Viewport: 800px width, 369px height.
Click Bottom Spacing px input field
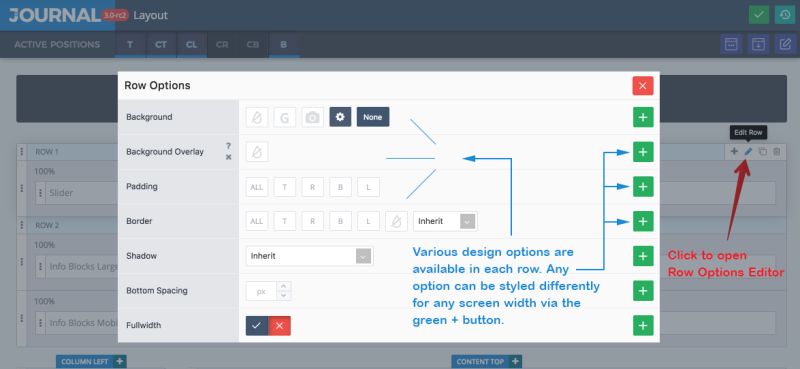tap(261, 291)
